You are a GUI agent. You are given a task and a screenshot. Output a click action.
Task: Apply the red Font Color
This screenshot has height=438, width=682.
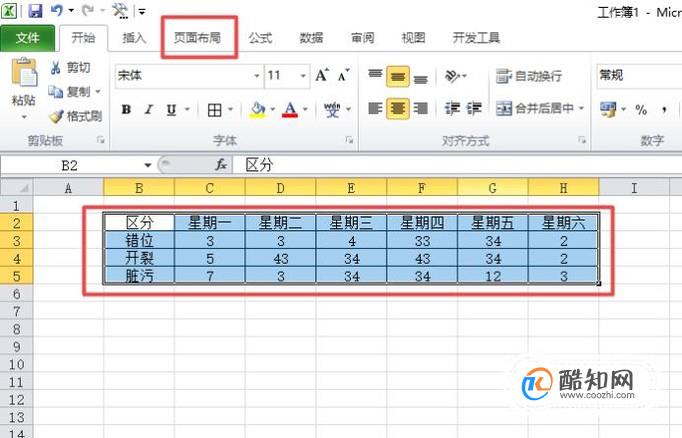(290, 109)
